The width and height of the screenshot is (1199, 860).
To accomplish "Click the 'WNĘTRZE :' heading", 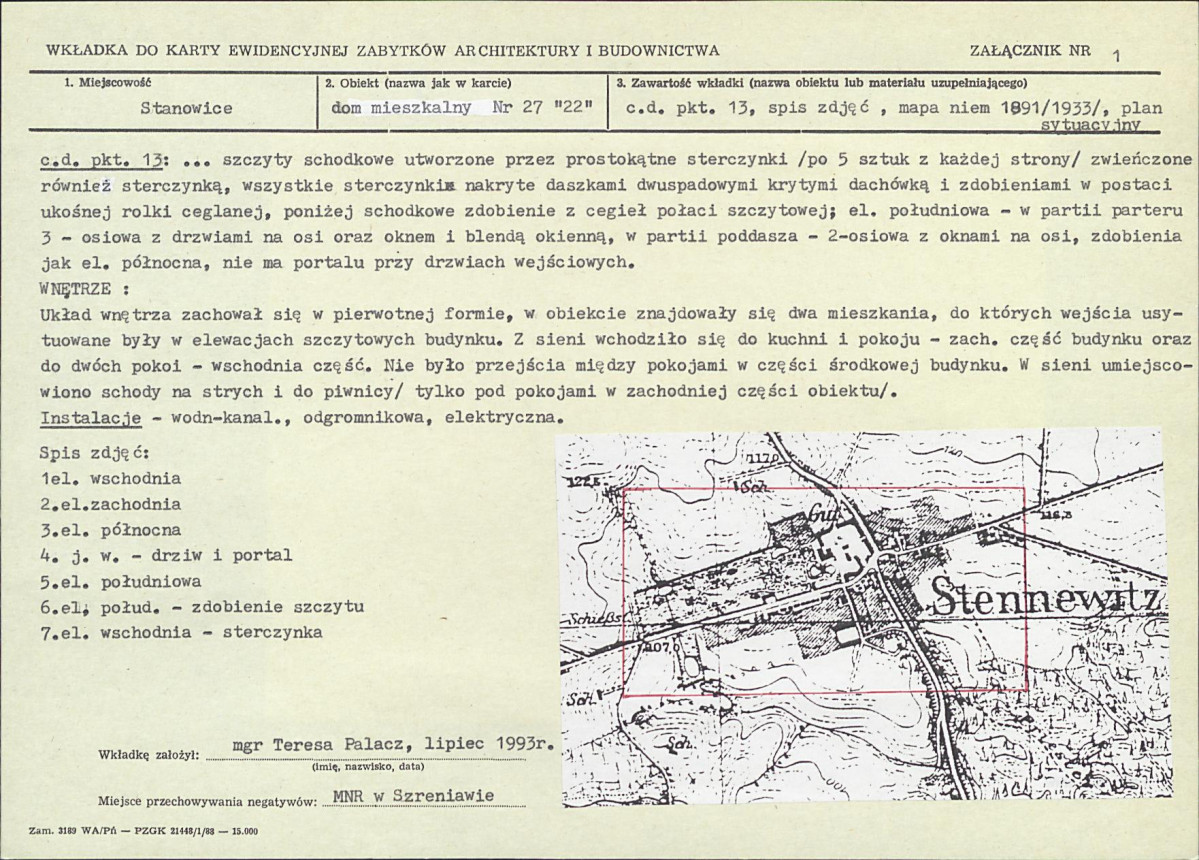I will 84,289.
